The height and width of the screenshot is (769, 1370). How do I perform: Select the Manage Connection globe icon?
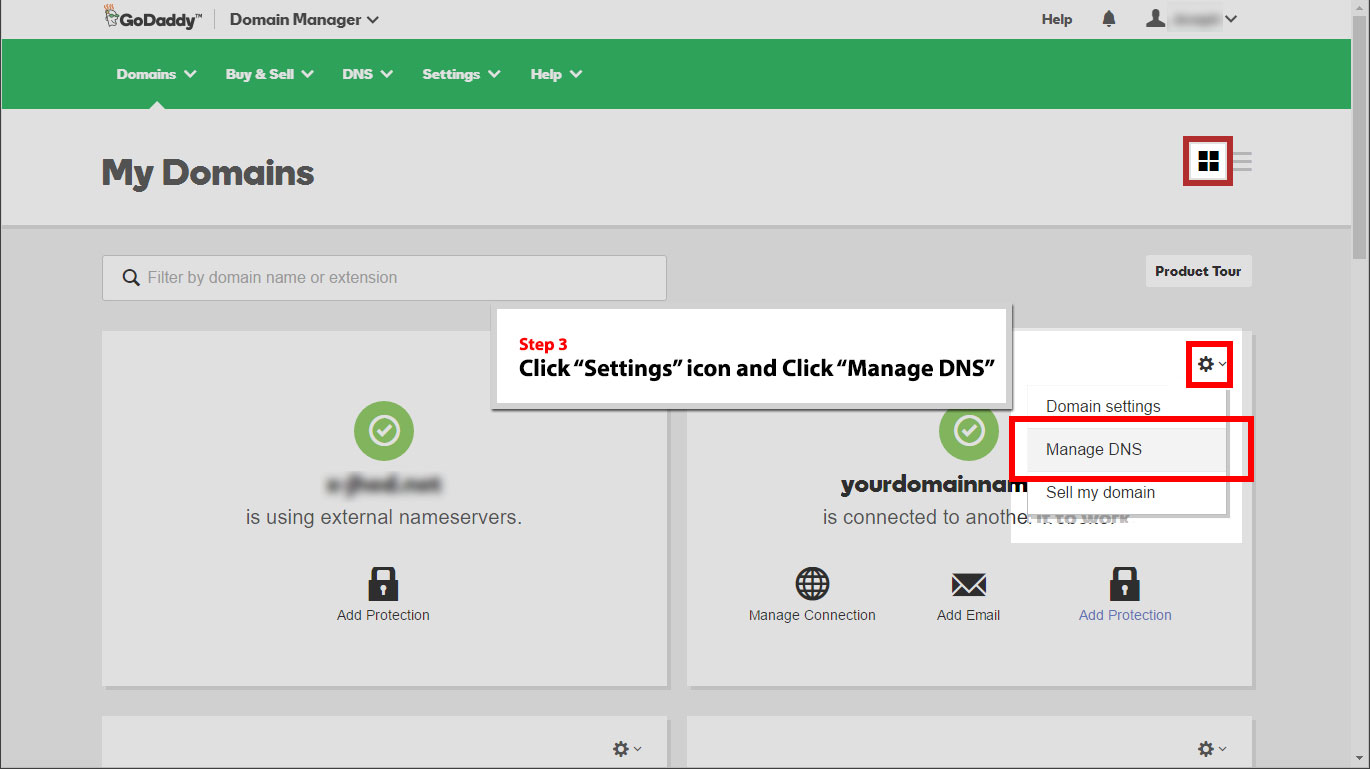coord(812,584)
